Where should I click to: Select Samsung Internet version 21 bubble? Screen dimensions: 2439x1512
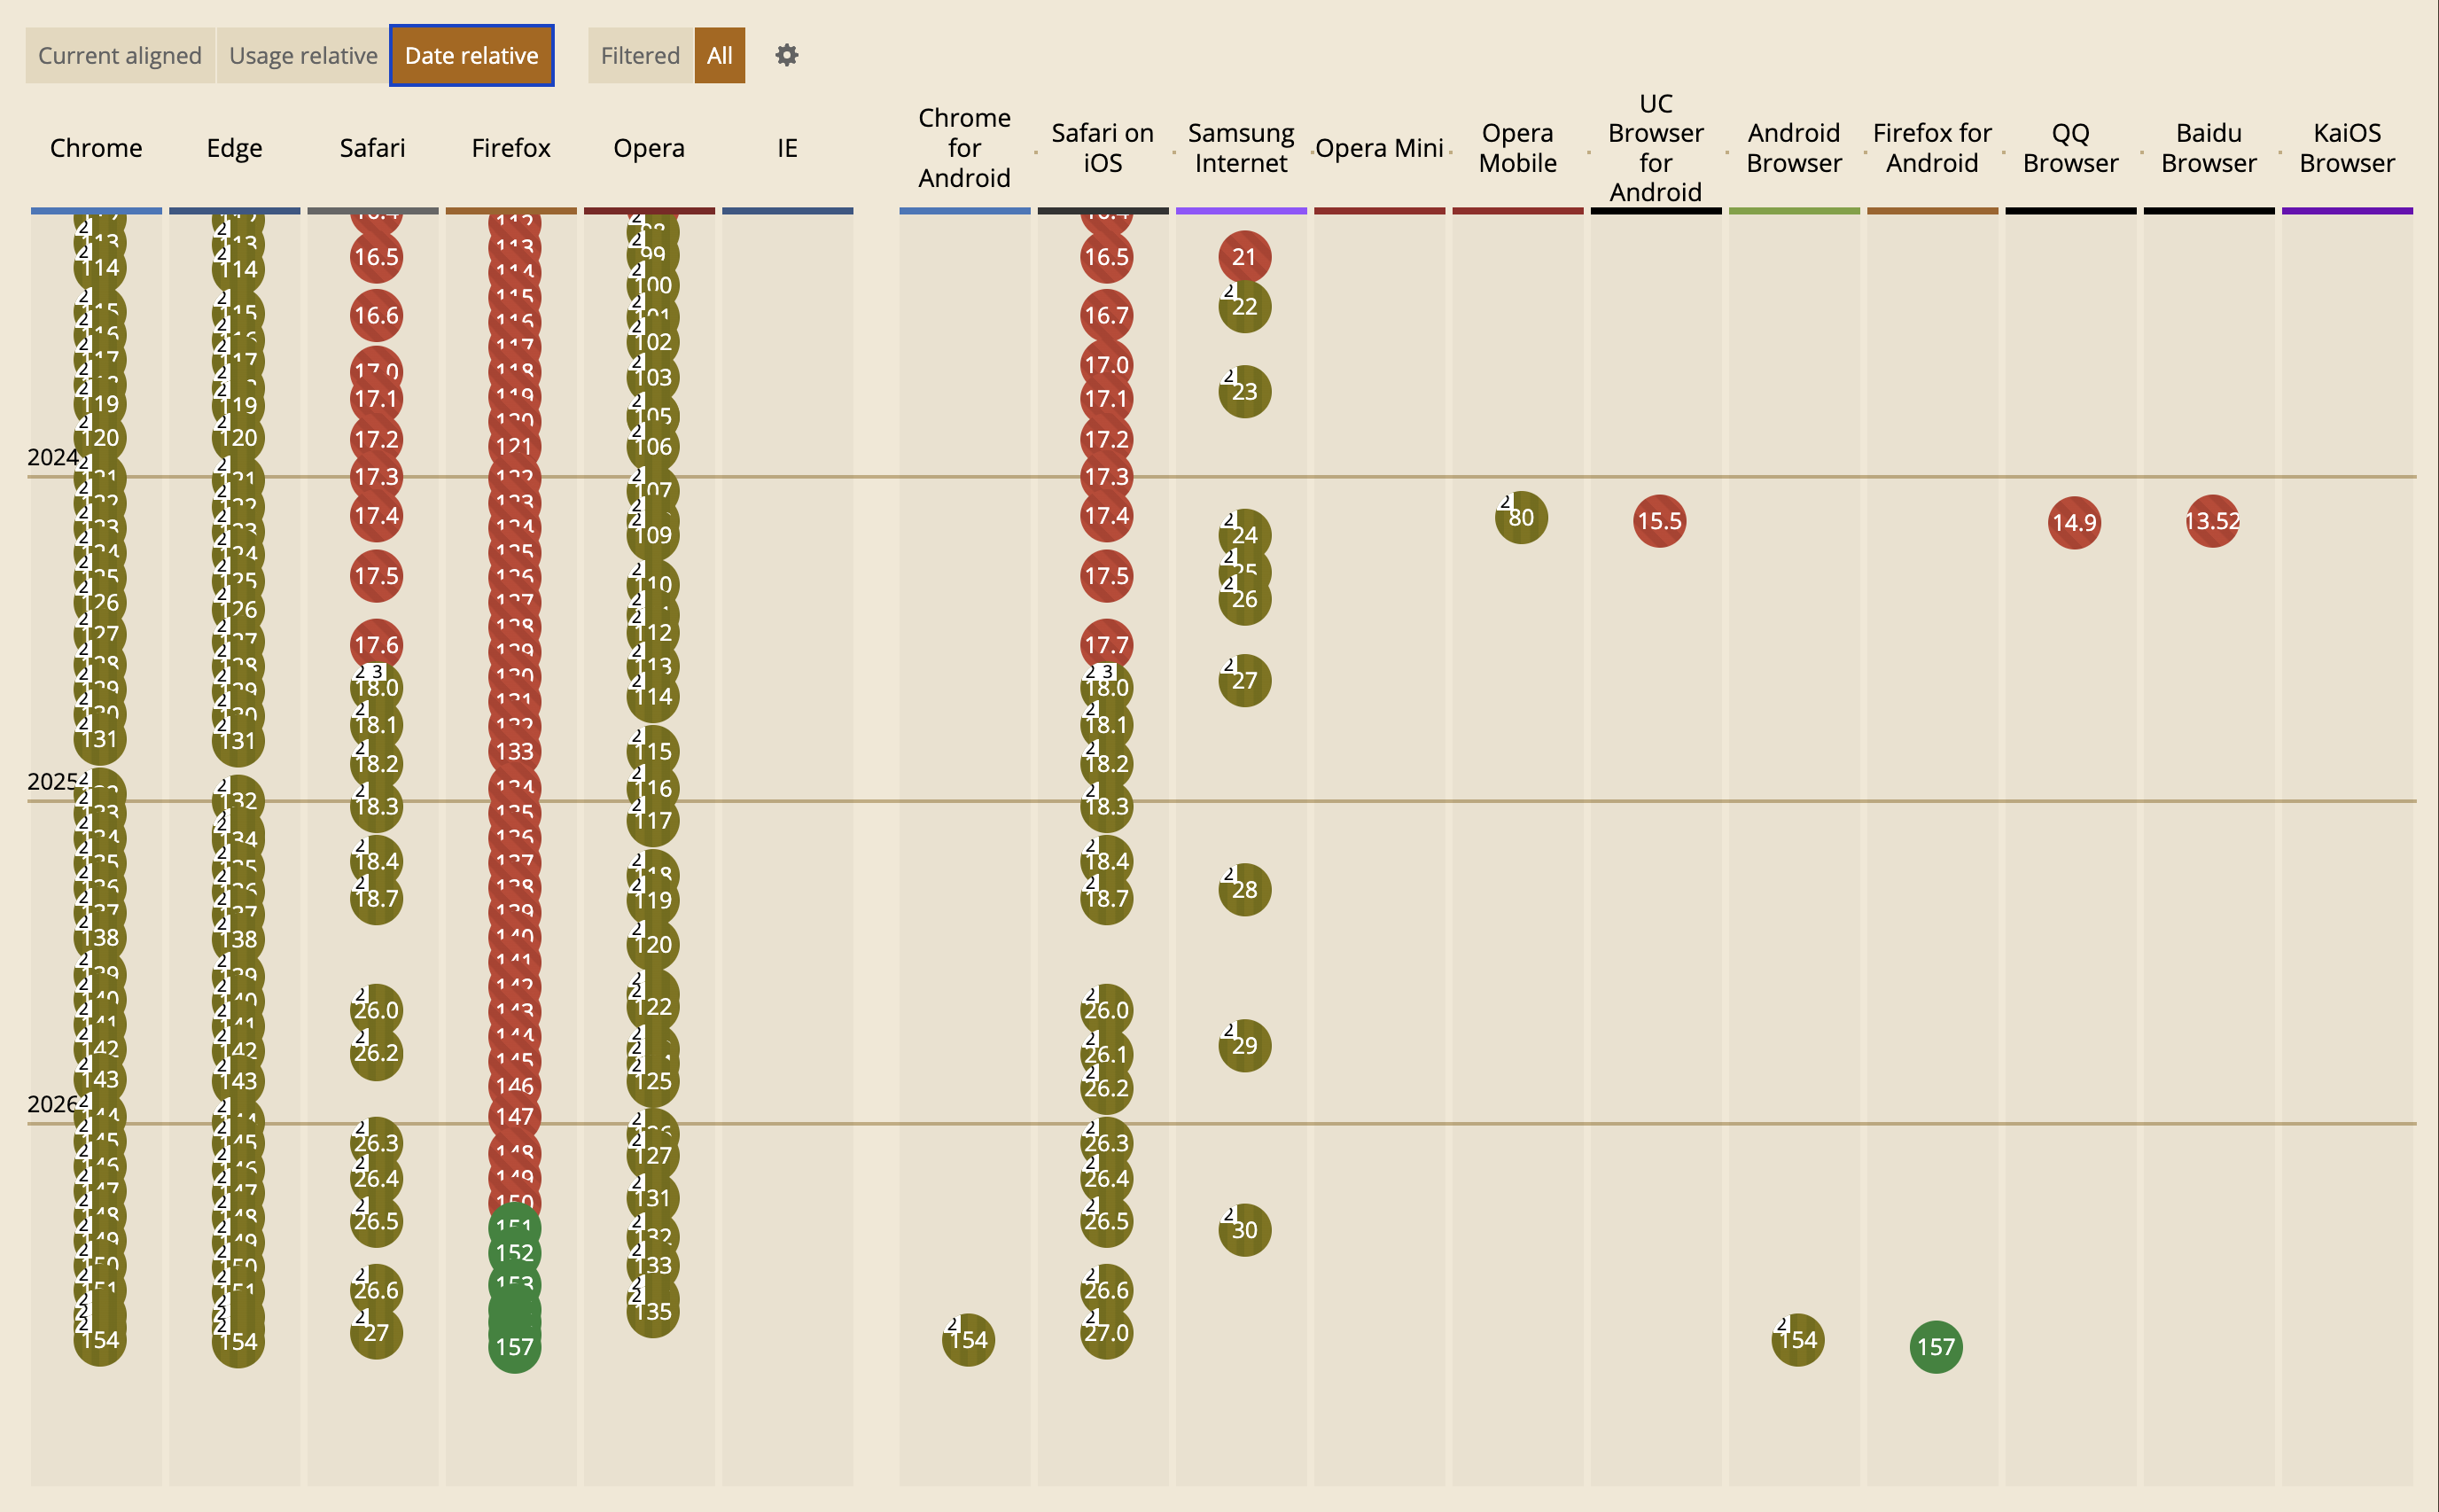pos(1245,257)
